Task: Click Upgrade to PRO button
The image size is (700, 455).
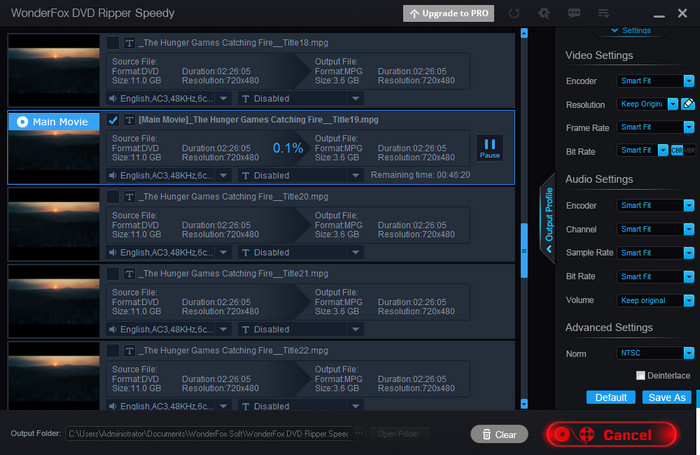Action: pos(448,13)
